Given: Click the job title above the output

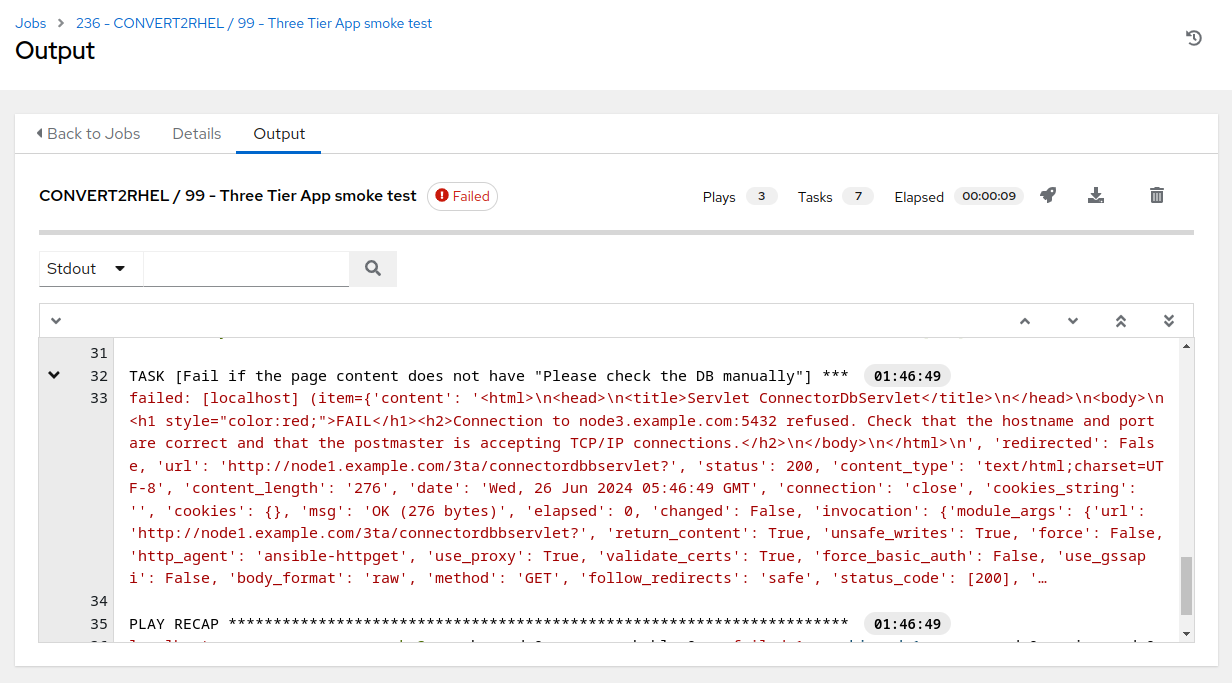Looking at the screenshot, I should click(x=228, y=196).
